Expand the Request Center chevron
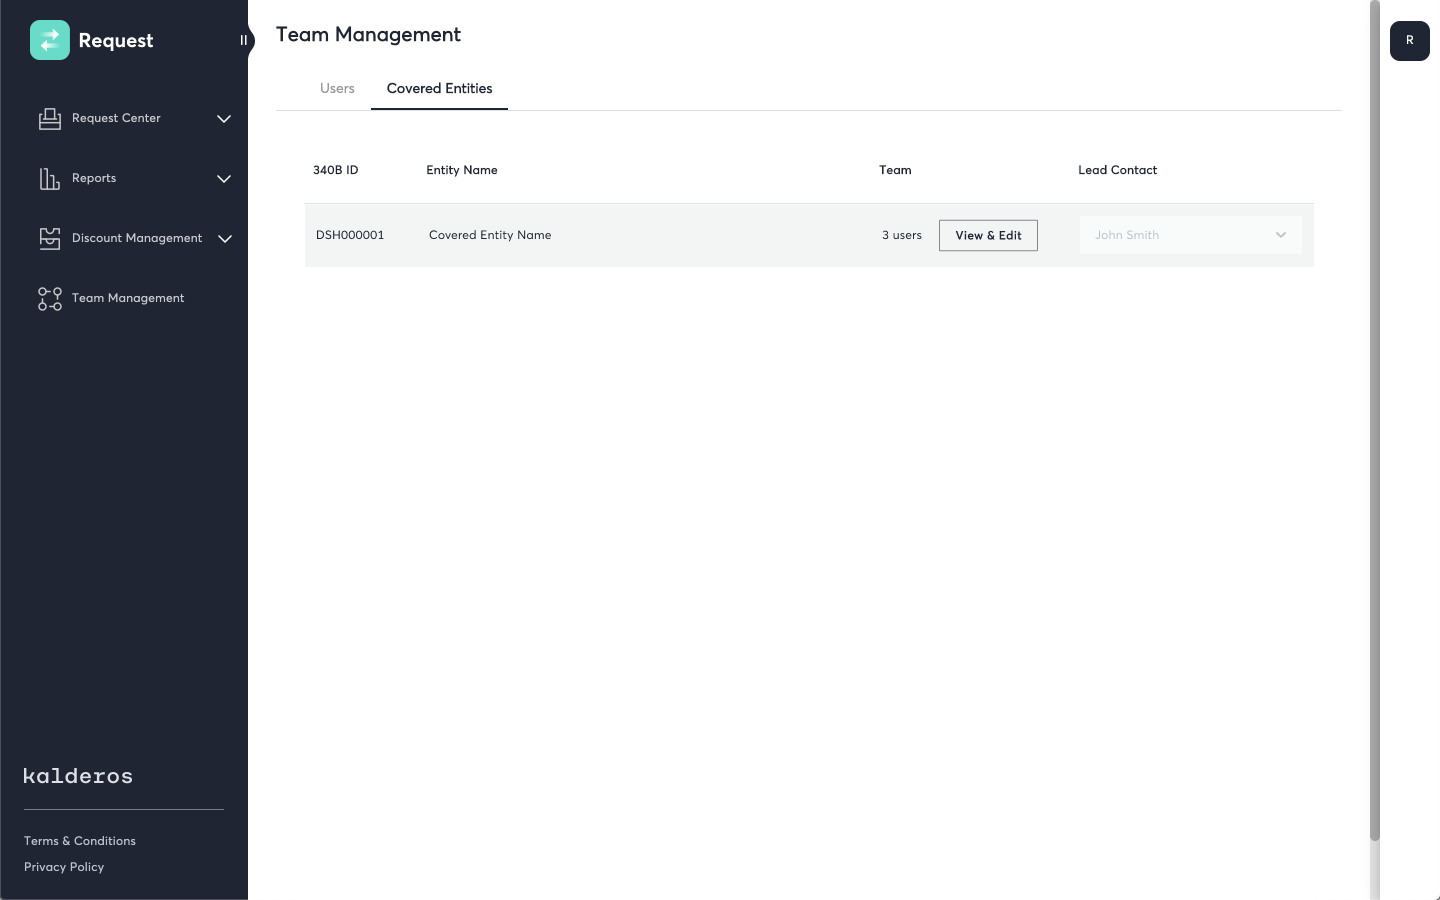1440x900 pixels. point(224,119)
